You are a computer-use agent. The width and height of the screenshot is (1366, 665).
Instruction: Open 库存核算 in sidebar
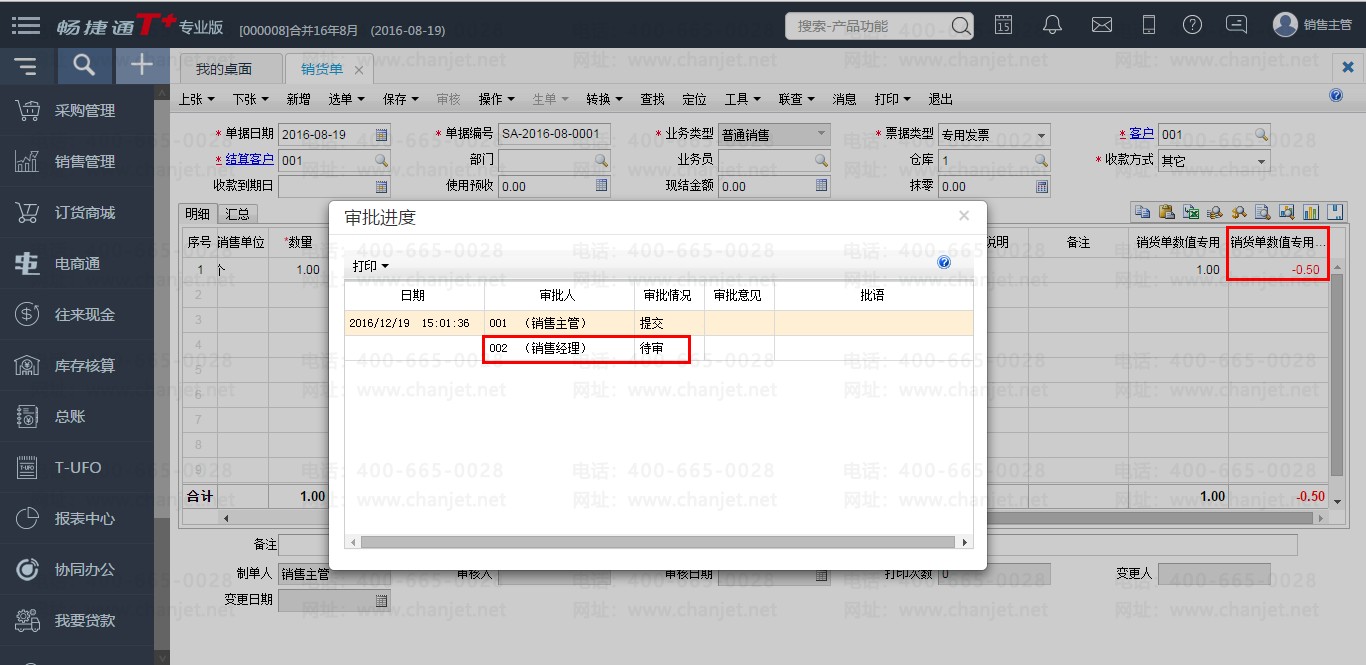(77, 365)
